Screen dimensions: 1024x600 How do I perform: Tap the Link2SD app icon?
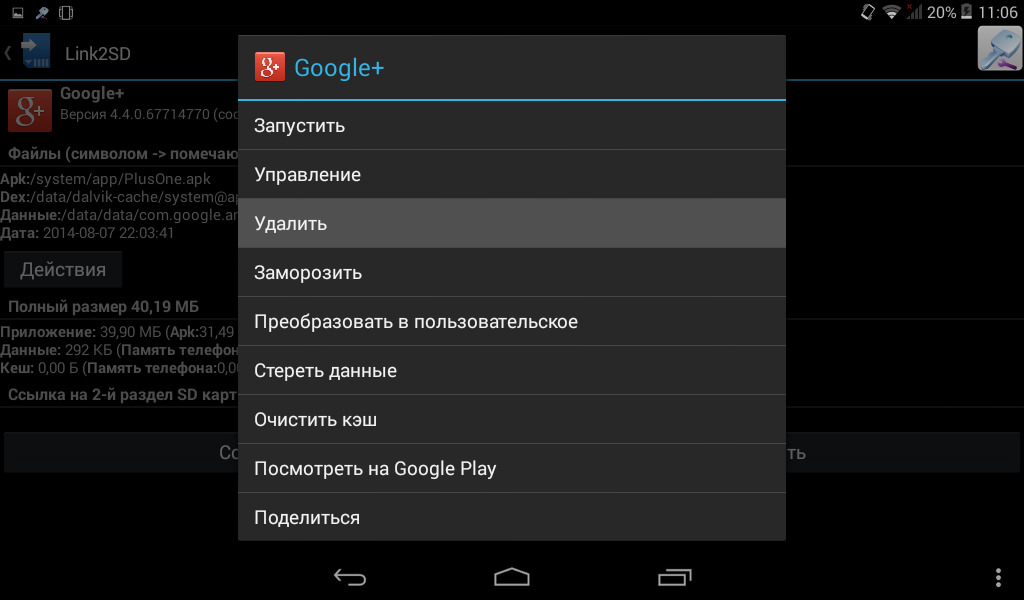[x=35, y=52]
